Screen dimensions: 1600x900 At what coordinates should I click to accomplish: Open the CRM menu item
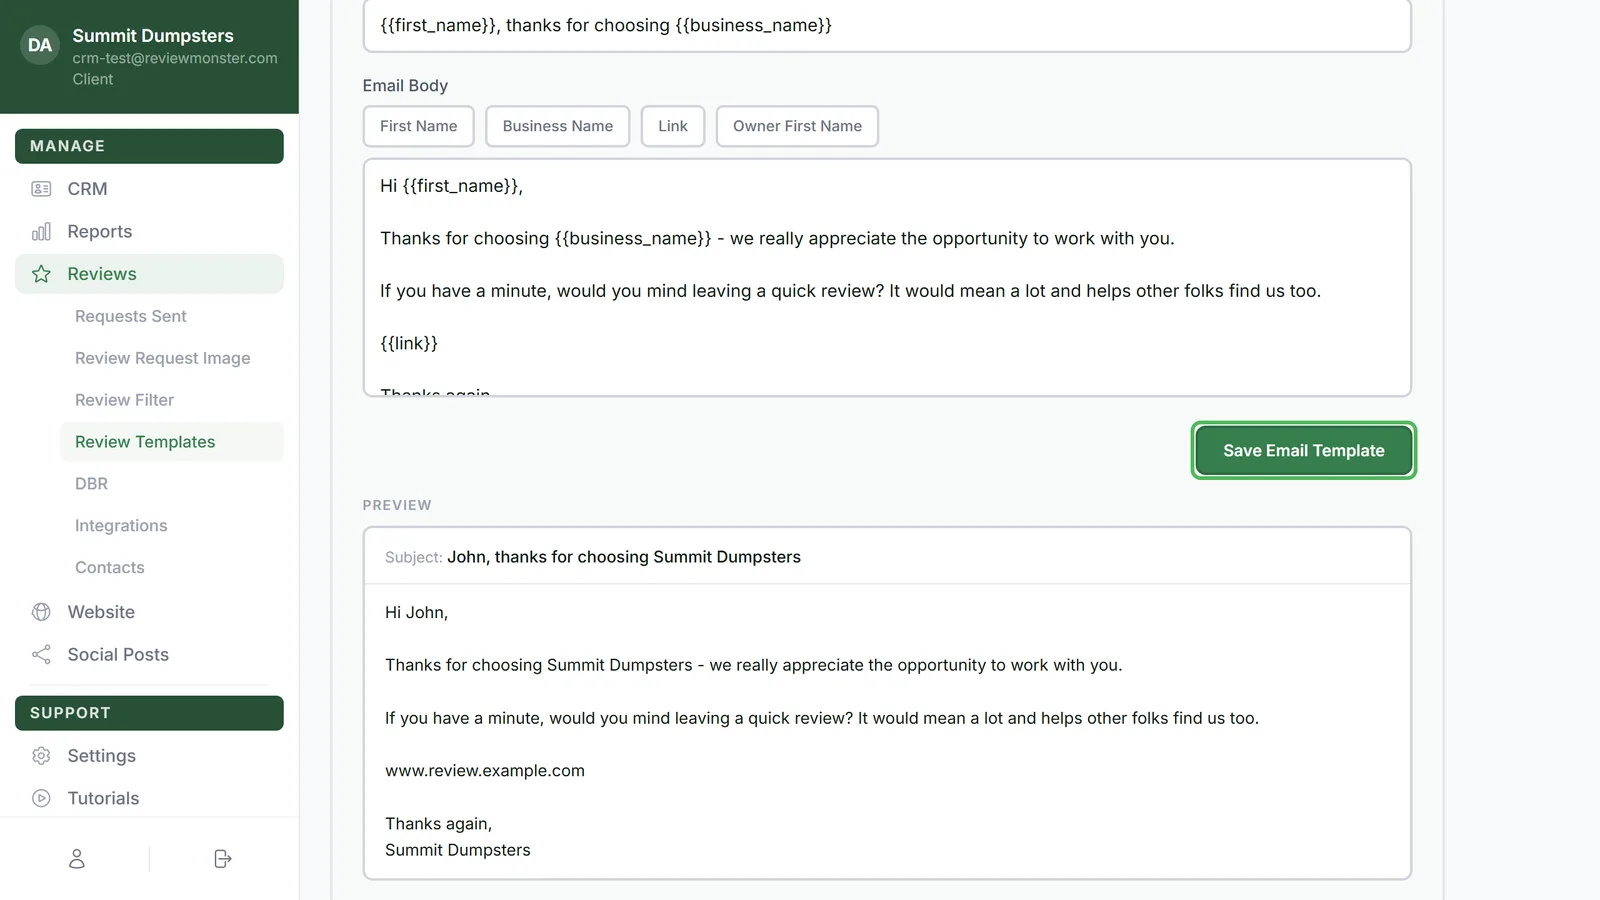(x=149, y=189)
